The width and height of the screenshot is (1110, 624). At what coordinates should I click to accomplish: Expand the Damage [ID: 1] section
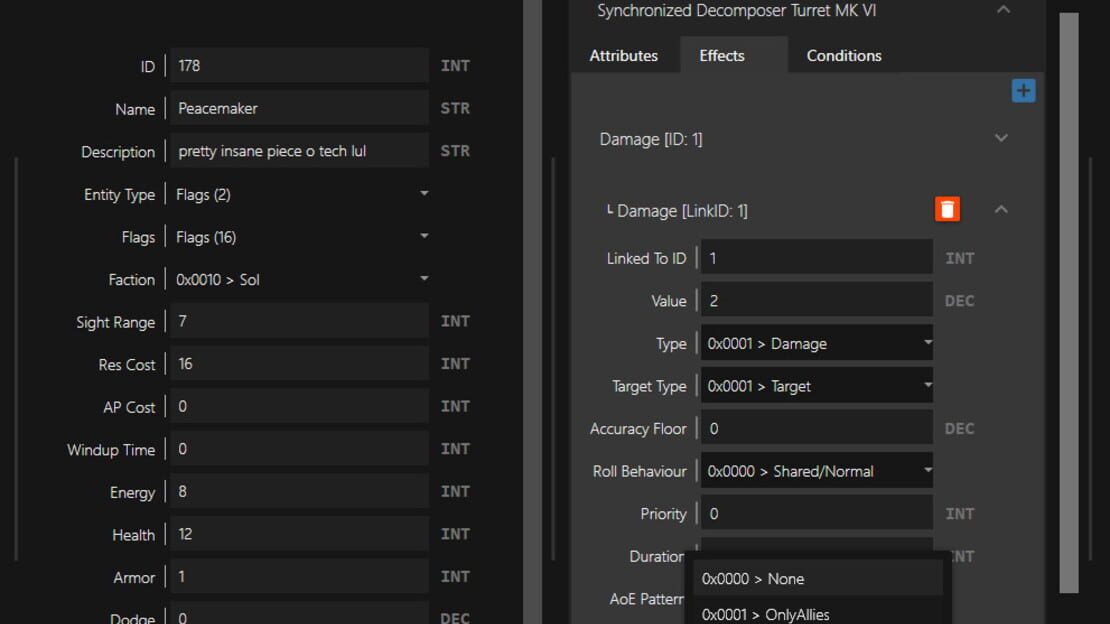point(1001,138)
